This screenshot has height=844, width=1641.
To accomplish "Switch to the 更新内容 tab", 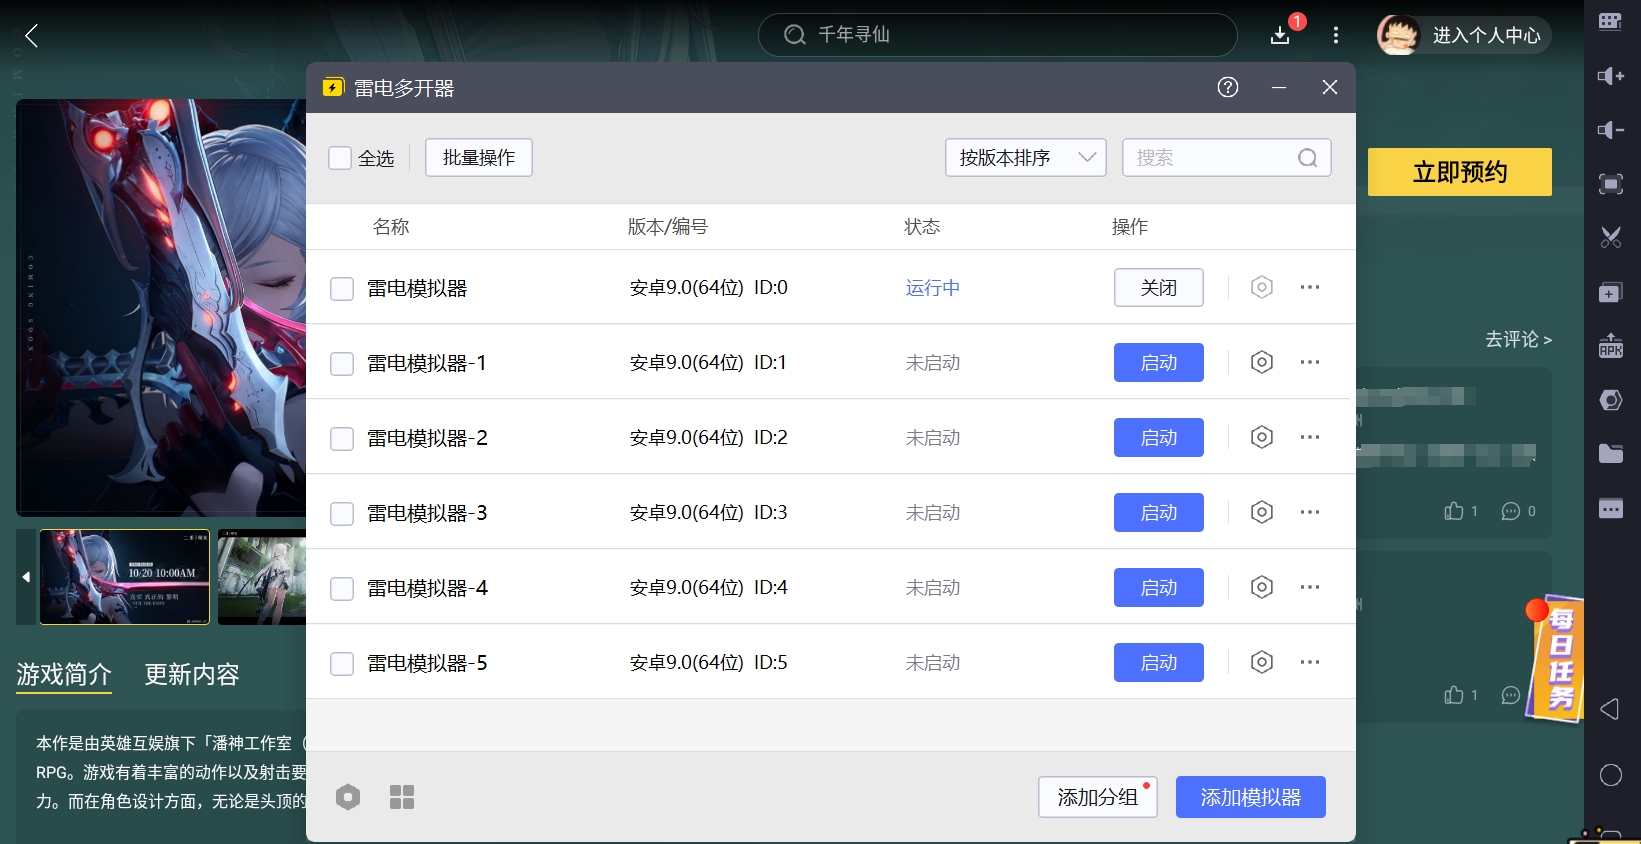I will tap(192, 675).
